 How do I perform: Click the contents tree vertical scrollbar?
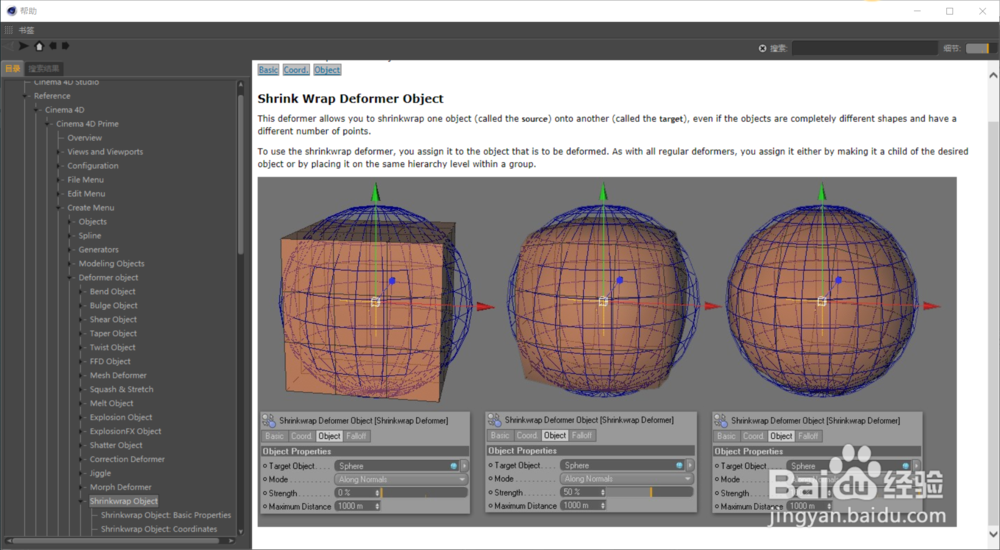[240, 172]
